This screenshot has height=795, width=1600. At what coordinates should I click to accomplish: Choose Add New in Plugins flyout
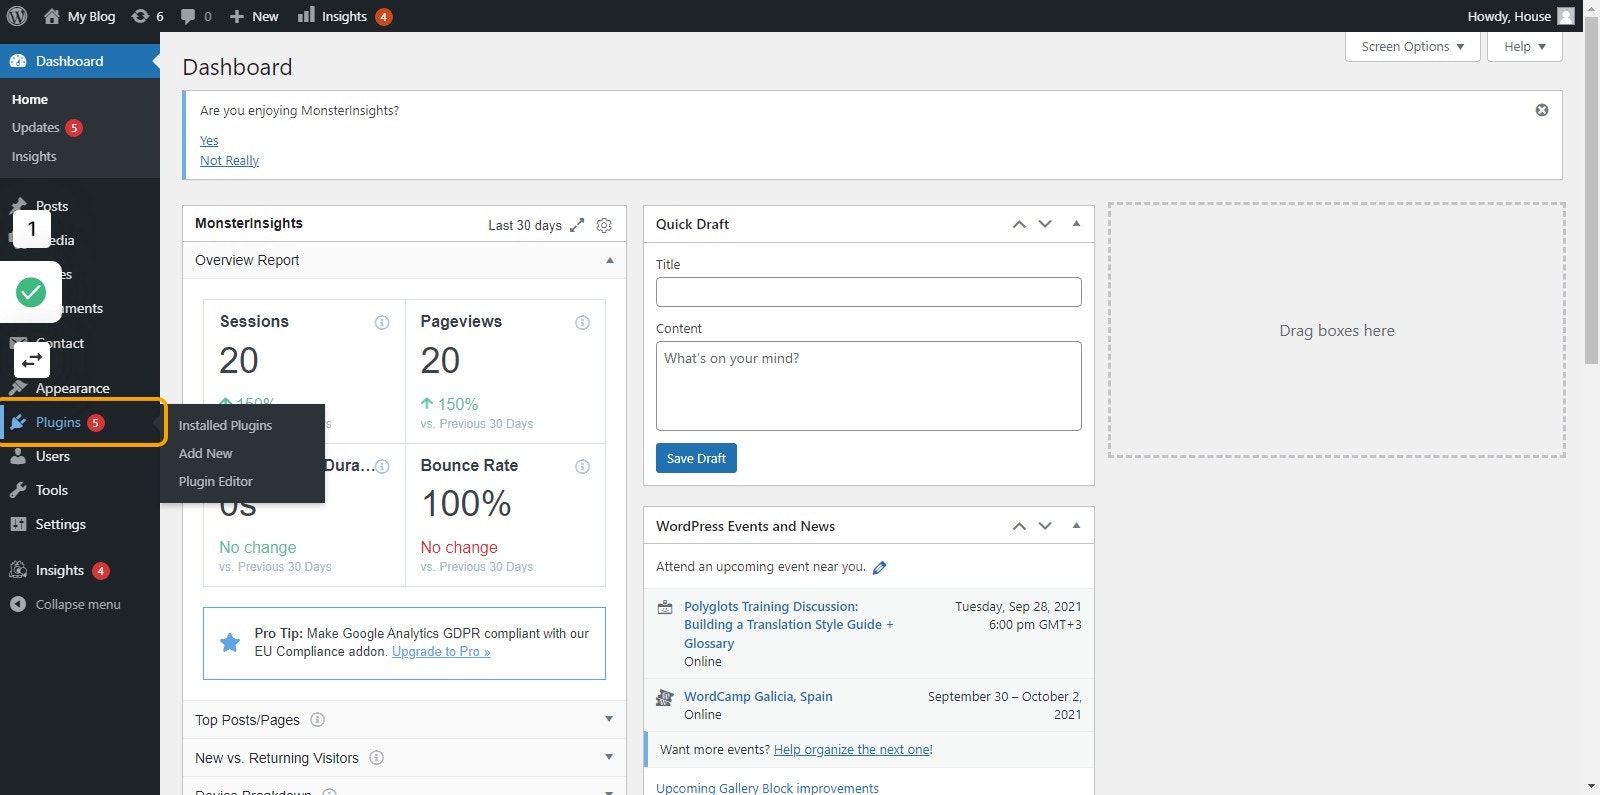click(x=205, y=454)
